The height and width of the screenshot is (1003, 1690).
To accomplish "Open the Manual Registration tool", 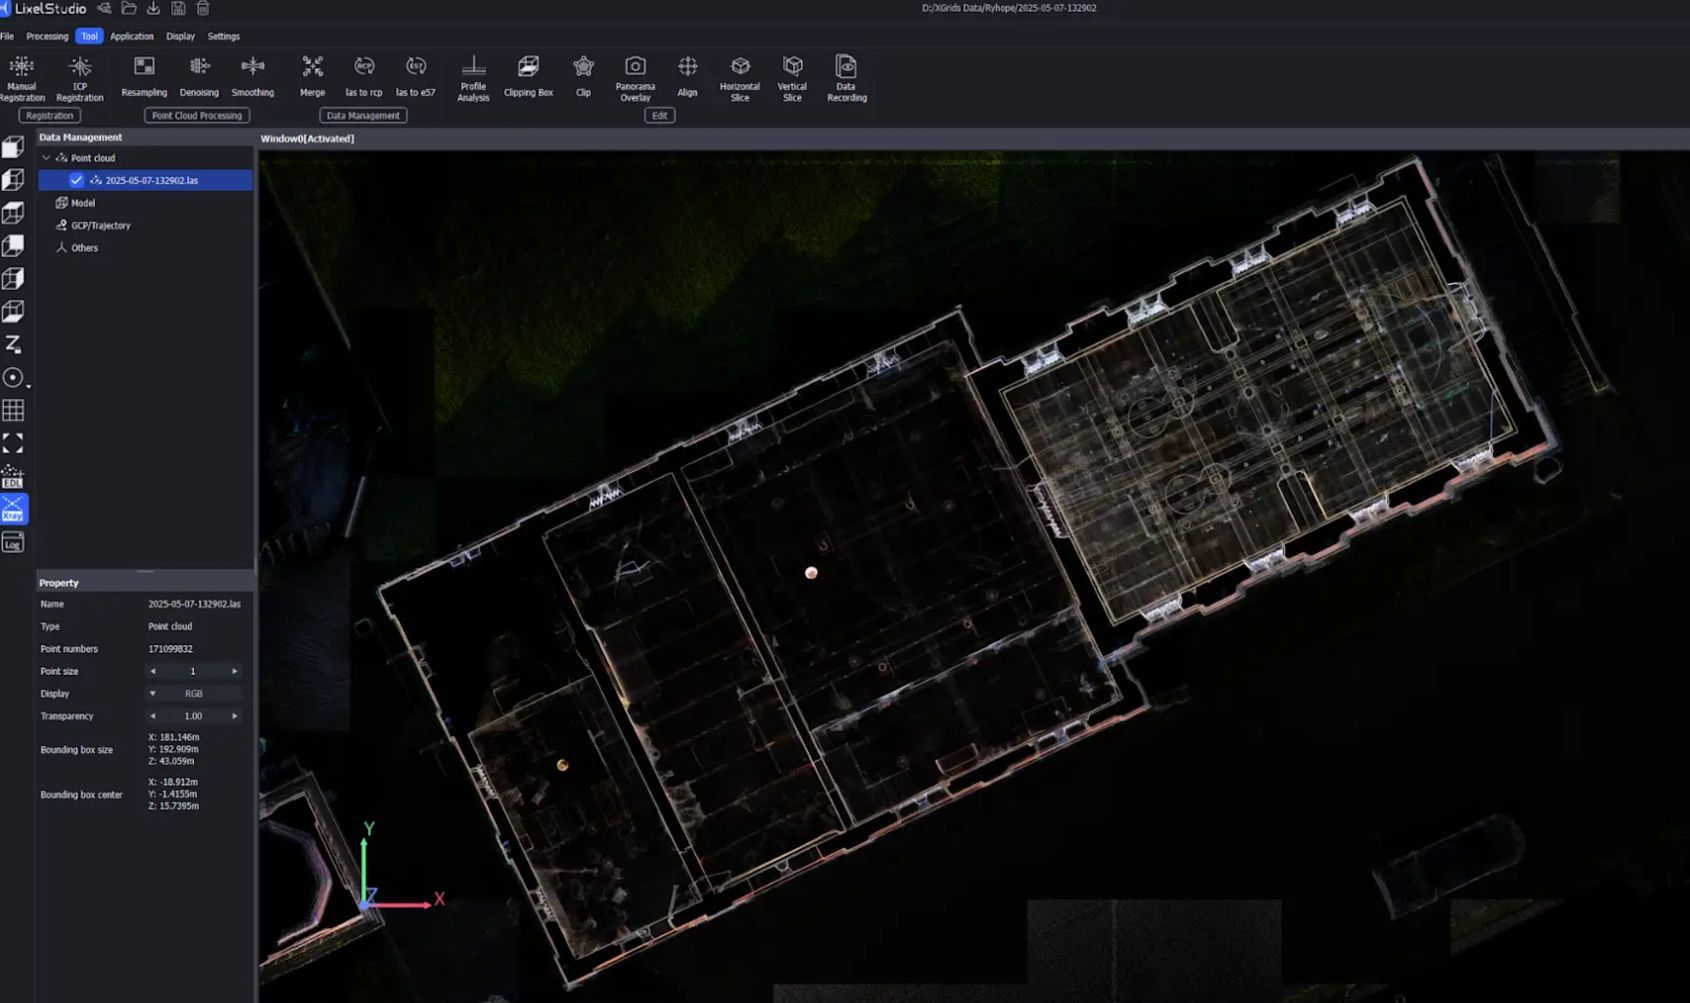I will point(22,78).
